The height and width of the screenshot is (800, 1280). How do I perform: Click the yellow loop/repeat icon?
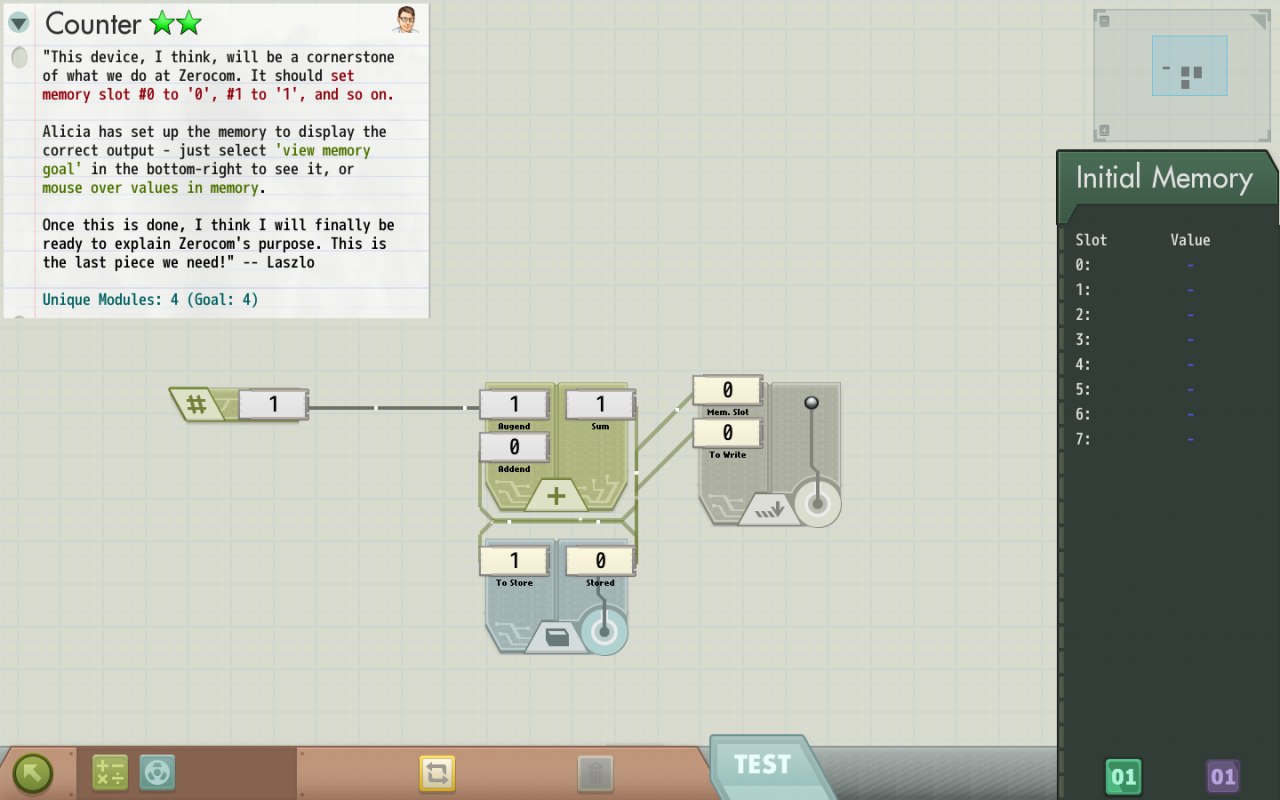tap(437, 773)
